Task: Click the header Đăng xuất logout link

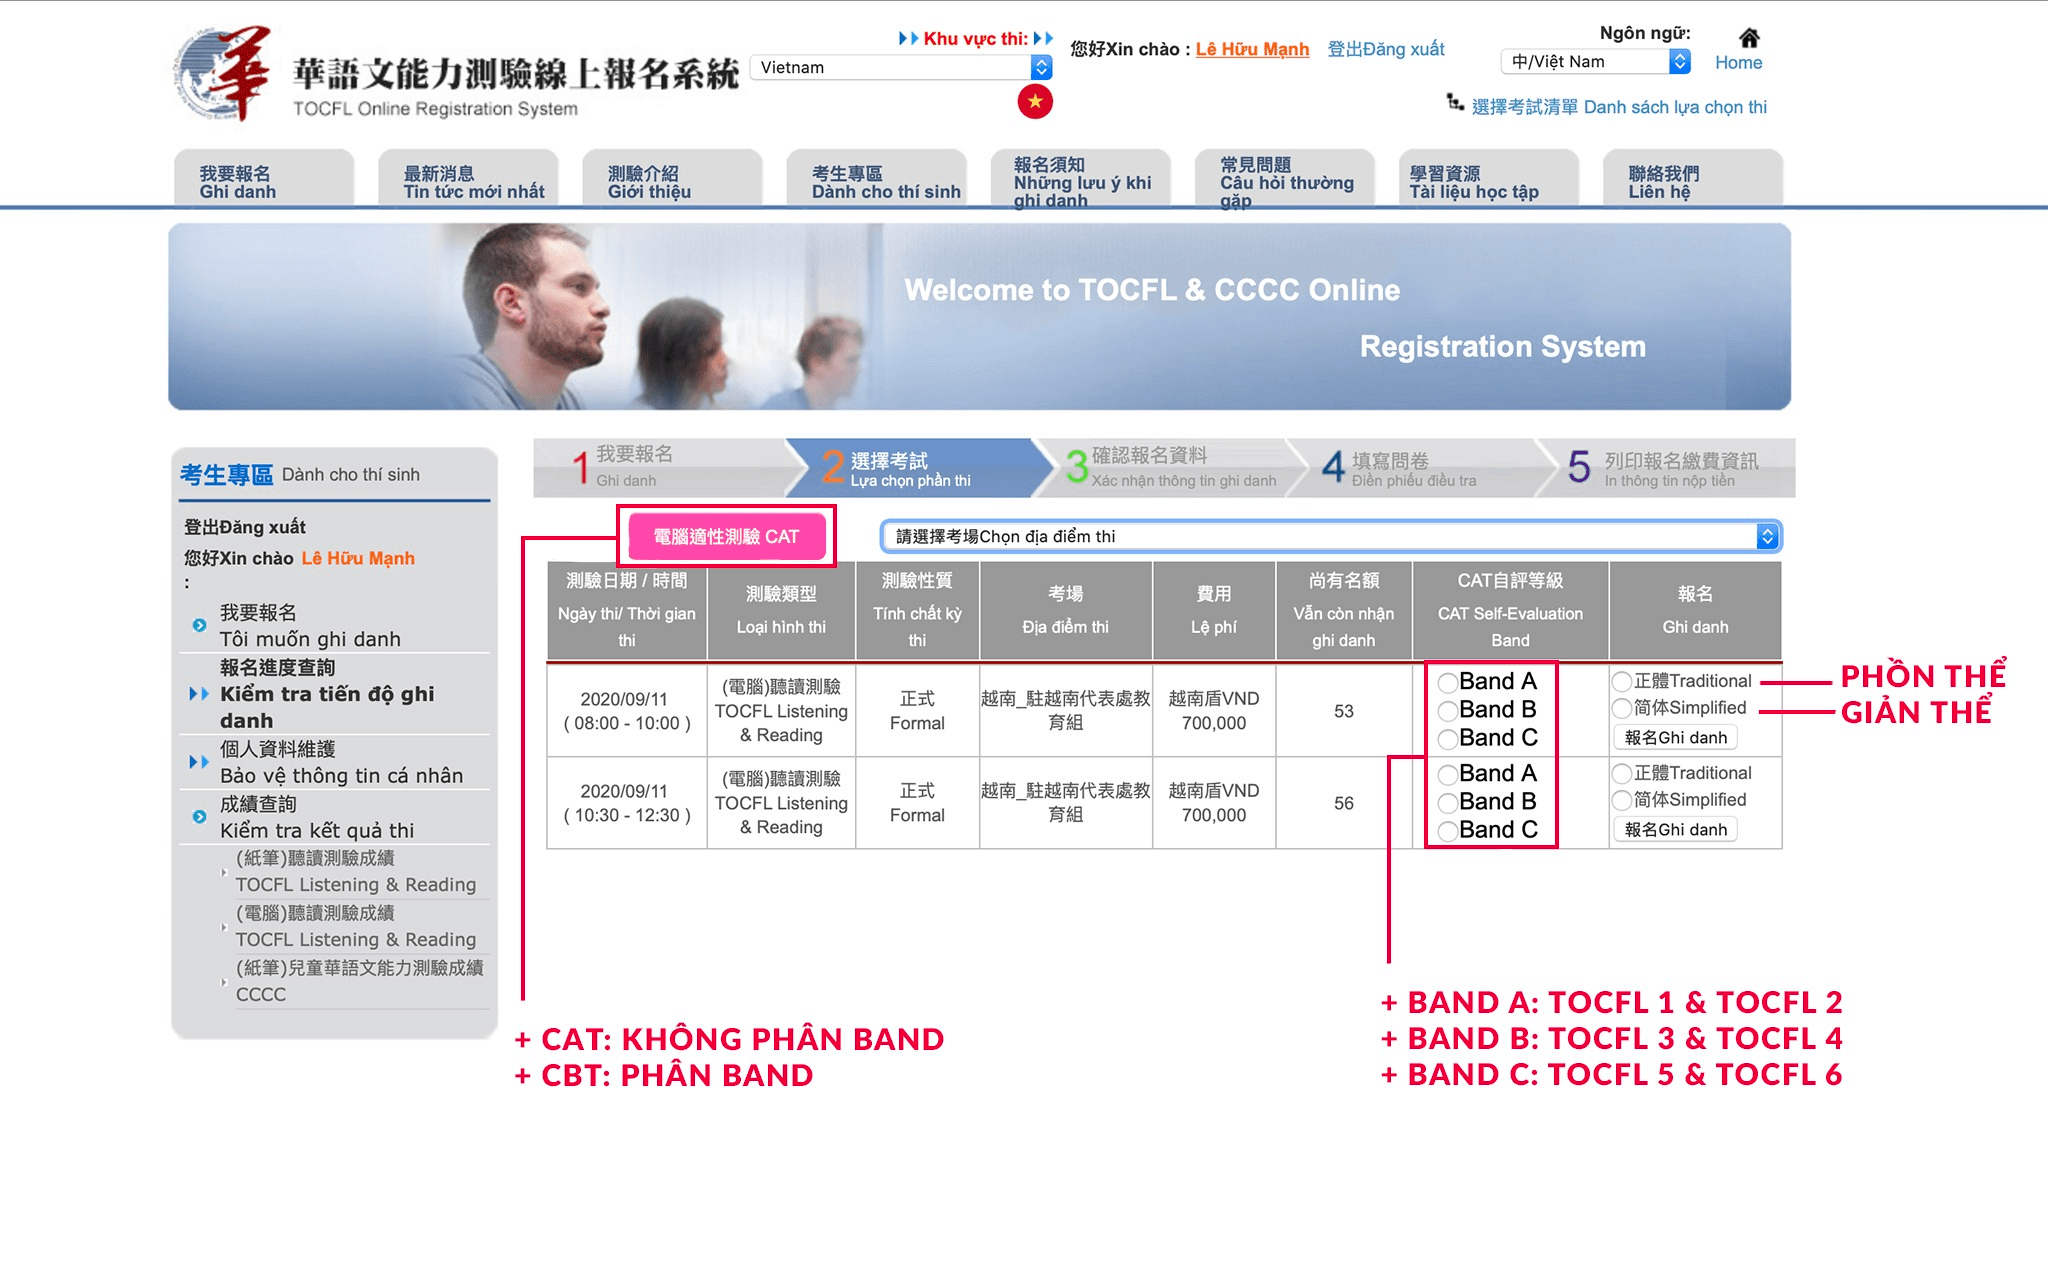Action: 1386,49
